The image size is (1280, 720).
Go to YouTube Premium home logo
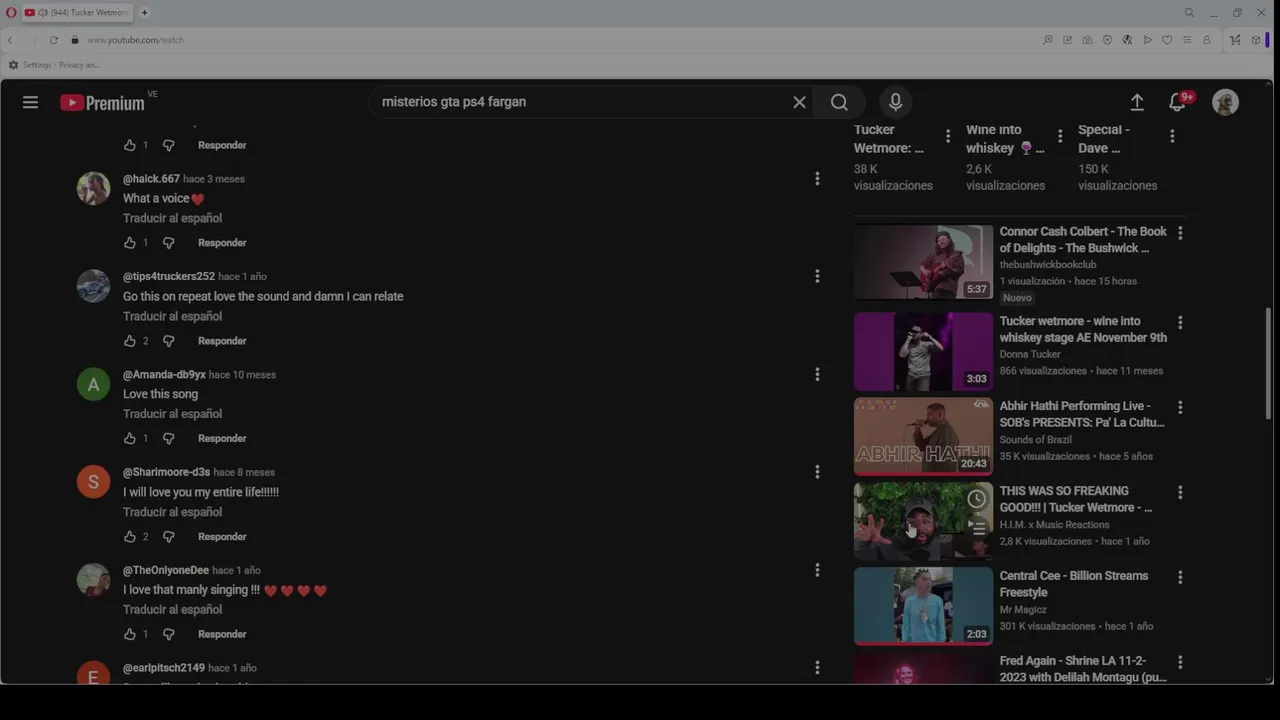pyautogui.click(x=102, y=103)
